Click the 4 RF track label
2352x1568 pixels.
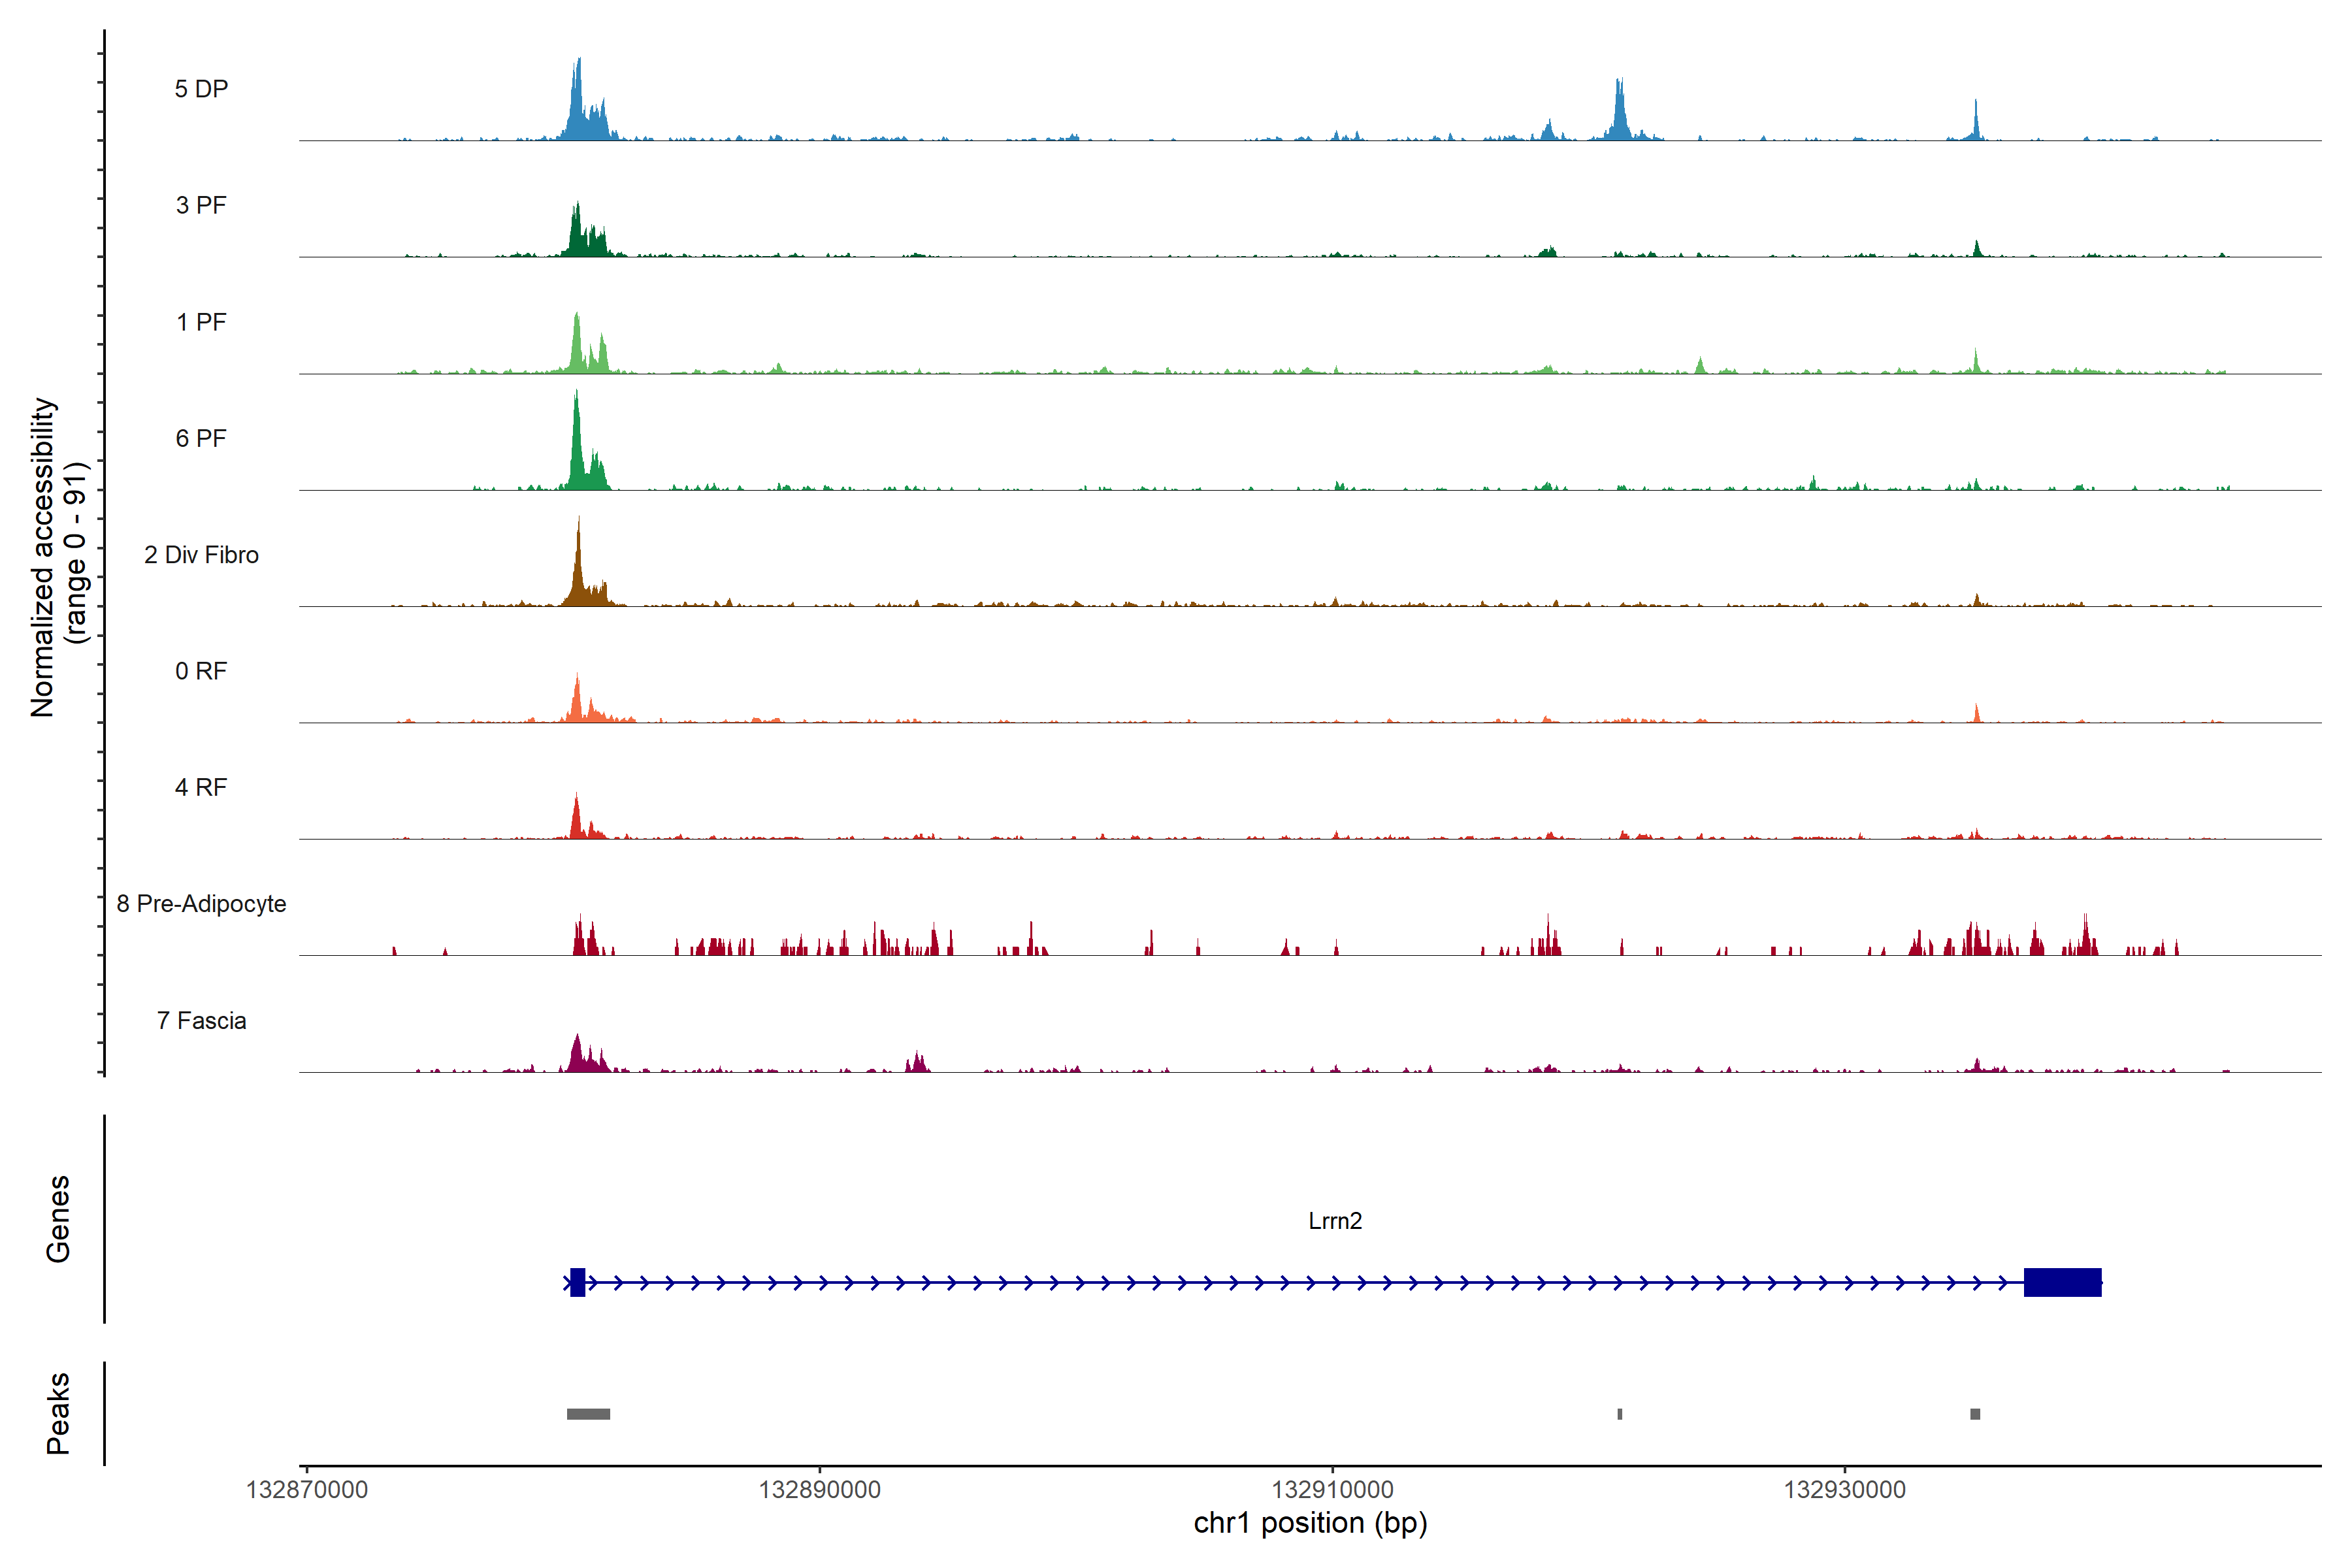[201, 787]
